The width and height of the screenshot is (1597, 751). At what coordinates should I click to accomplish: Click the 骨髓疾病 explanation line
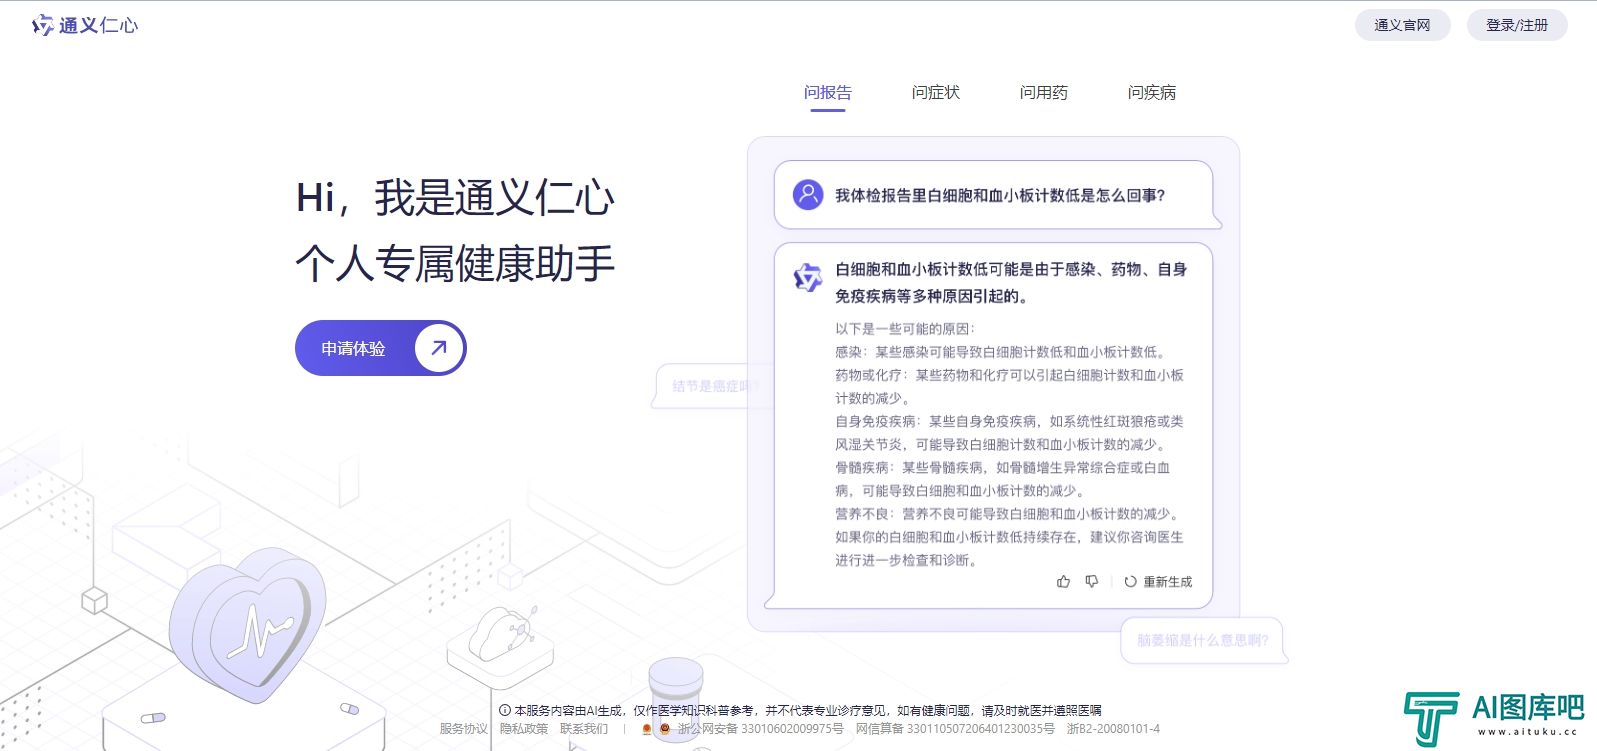coord(1003,479)
